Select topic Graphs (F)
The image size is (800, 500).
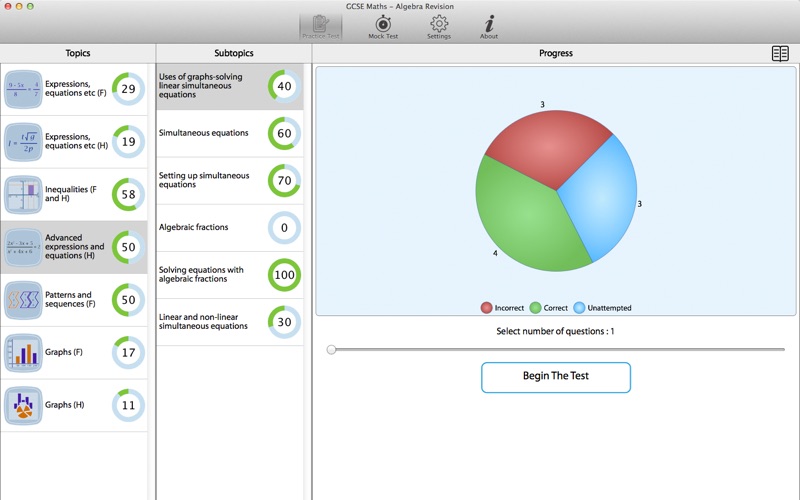(x=74, y=353)
